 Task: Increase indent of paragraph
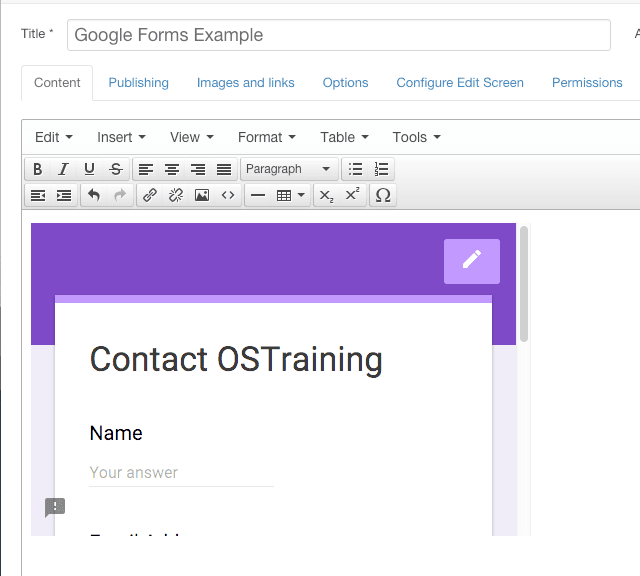pos(64,196)
